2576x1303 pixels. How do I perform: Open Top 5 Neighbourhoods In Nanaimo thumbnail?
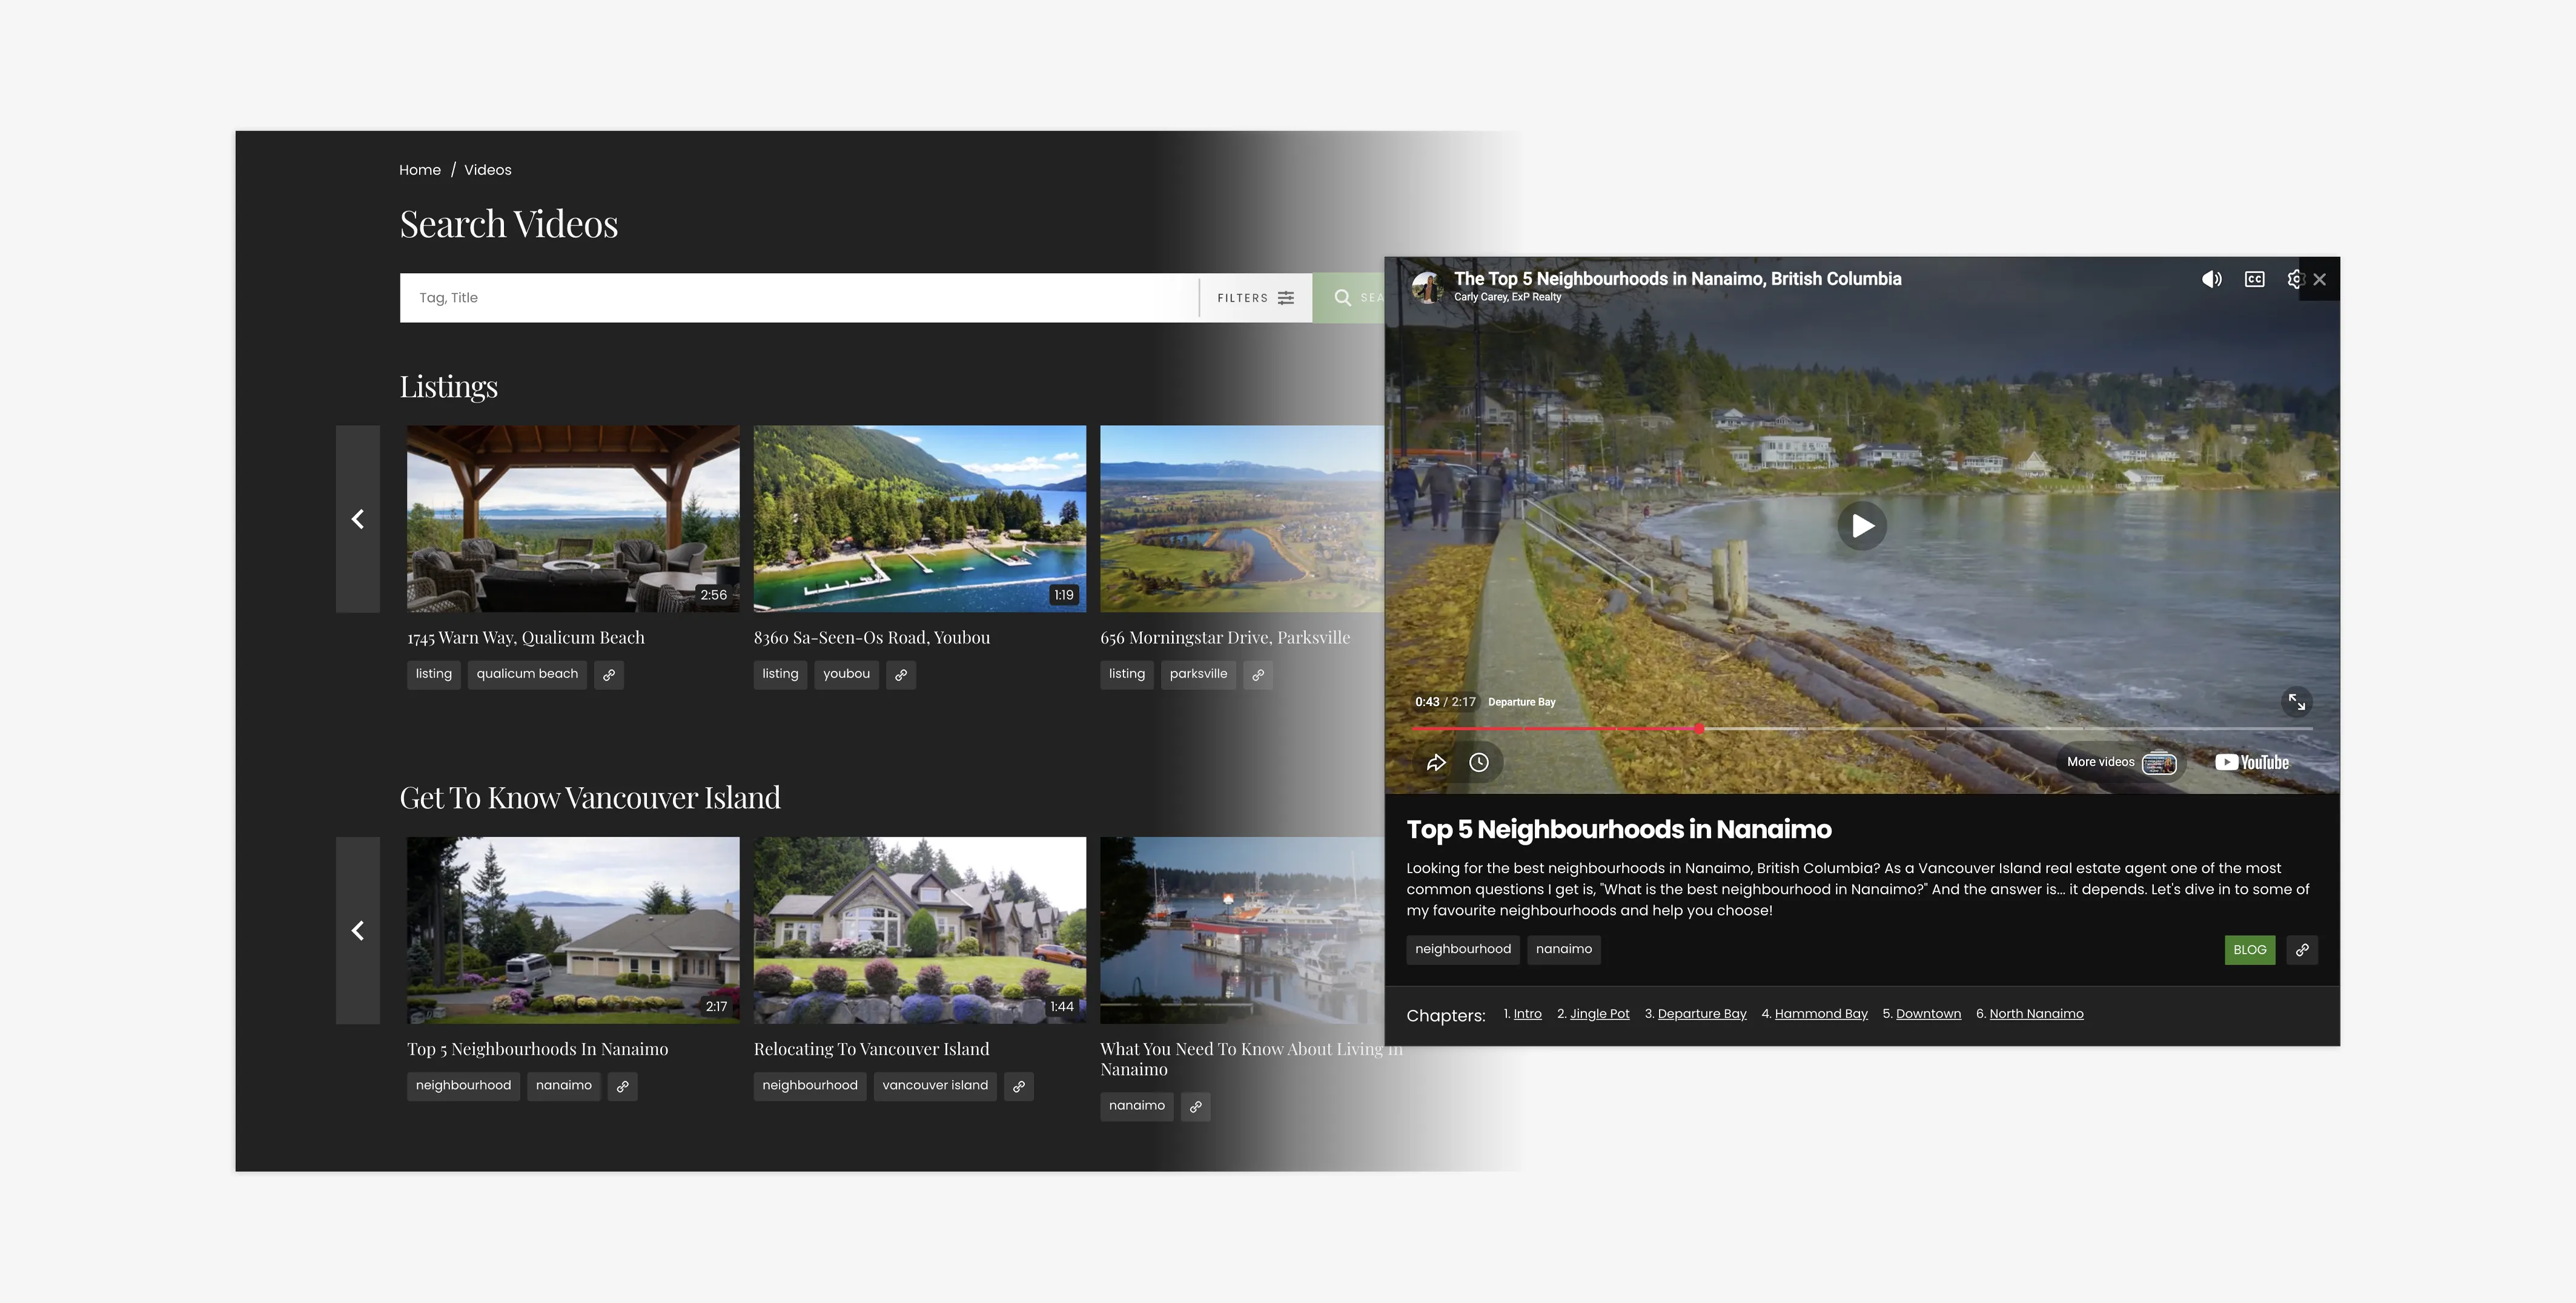click(x=573, y=931)
